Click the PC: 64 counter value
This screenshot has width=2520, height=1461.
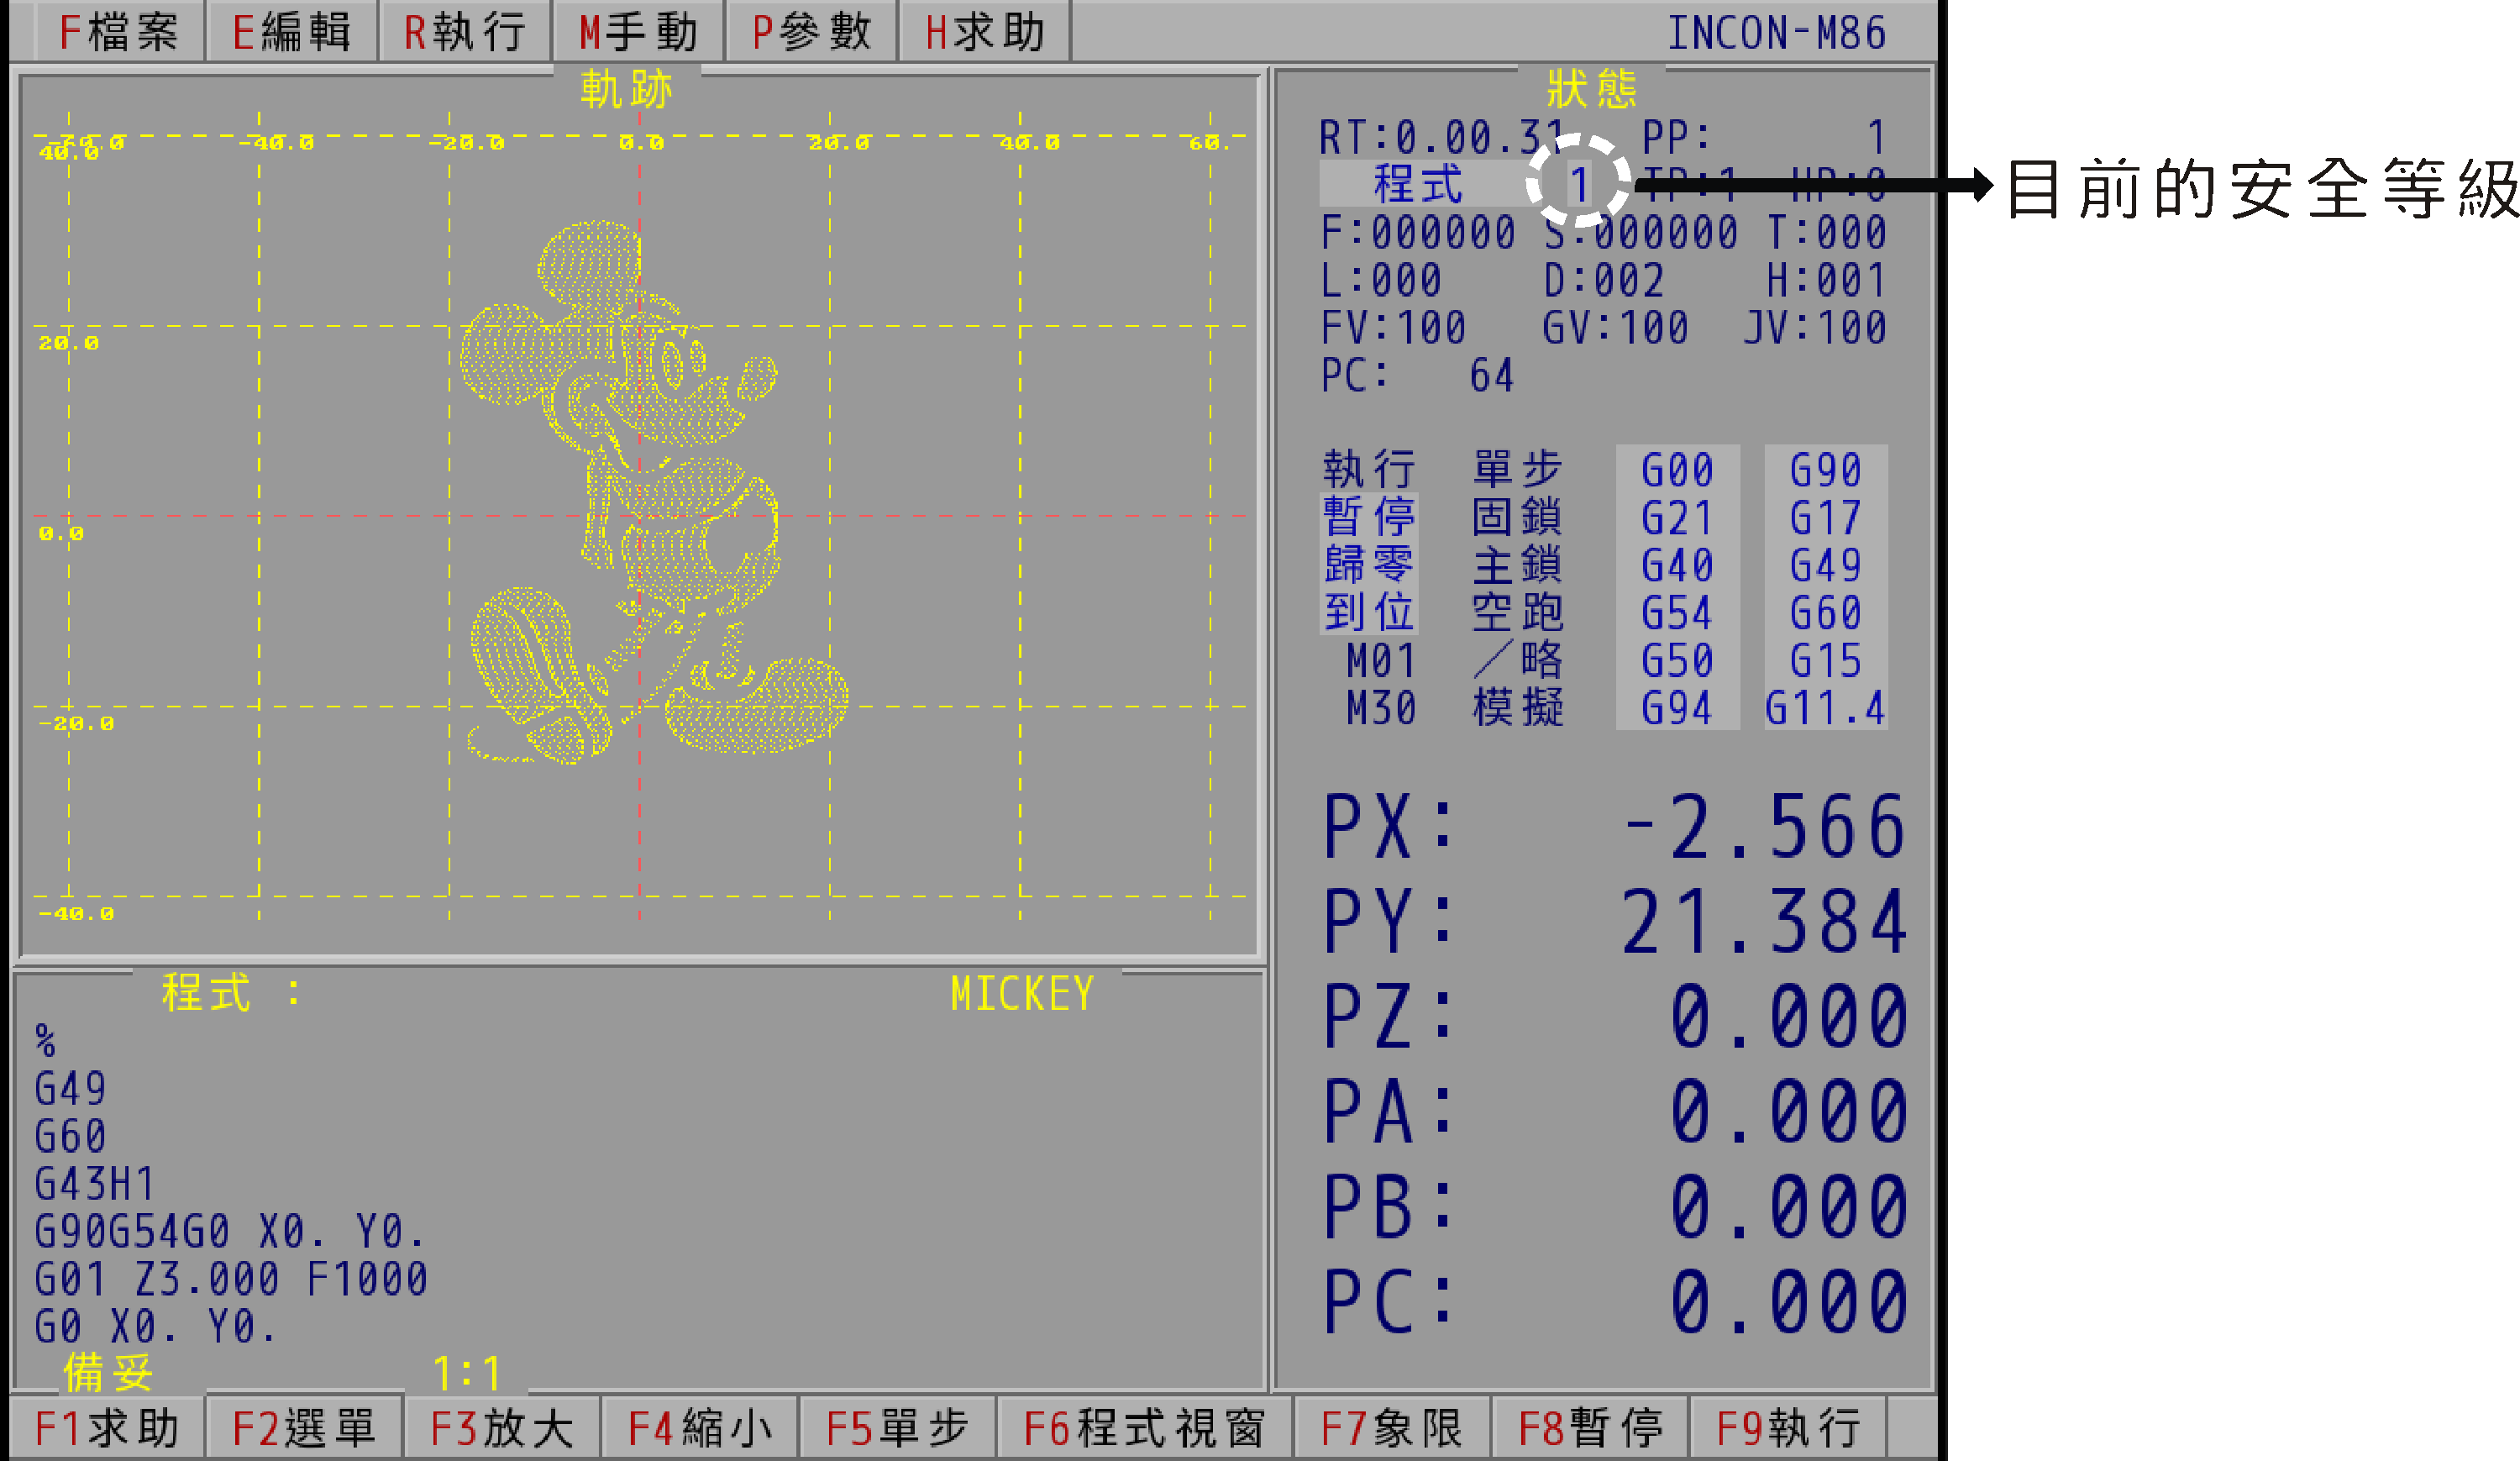coord(1418,376)
